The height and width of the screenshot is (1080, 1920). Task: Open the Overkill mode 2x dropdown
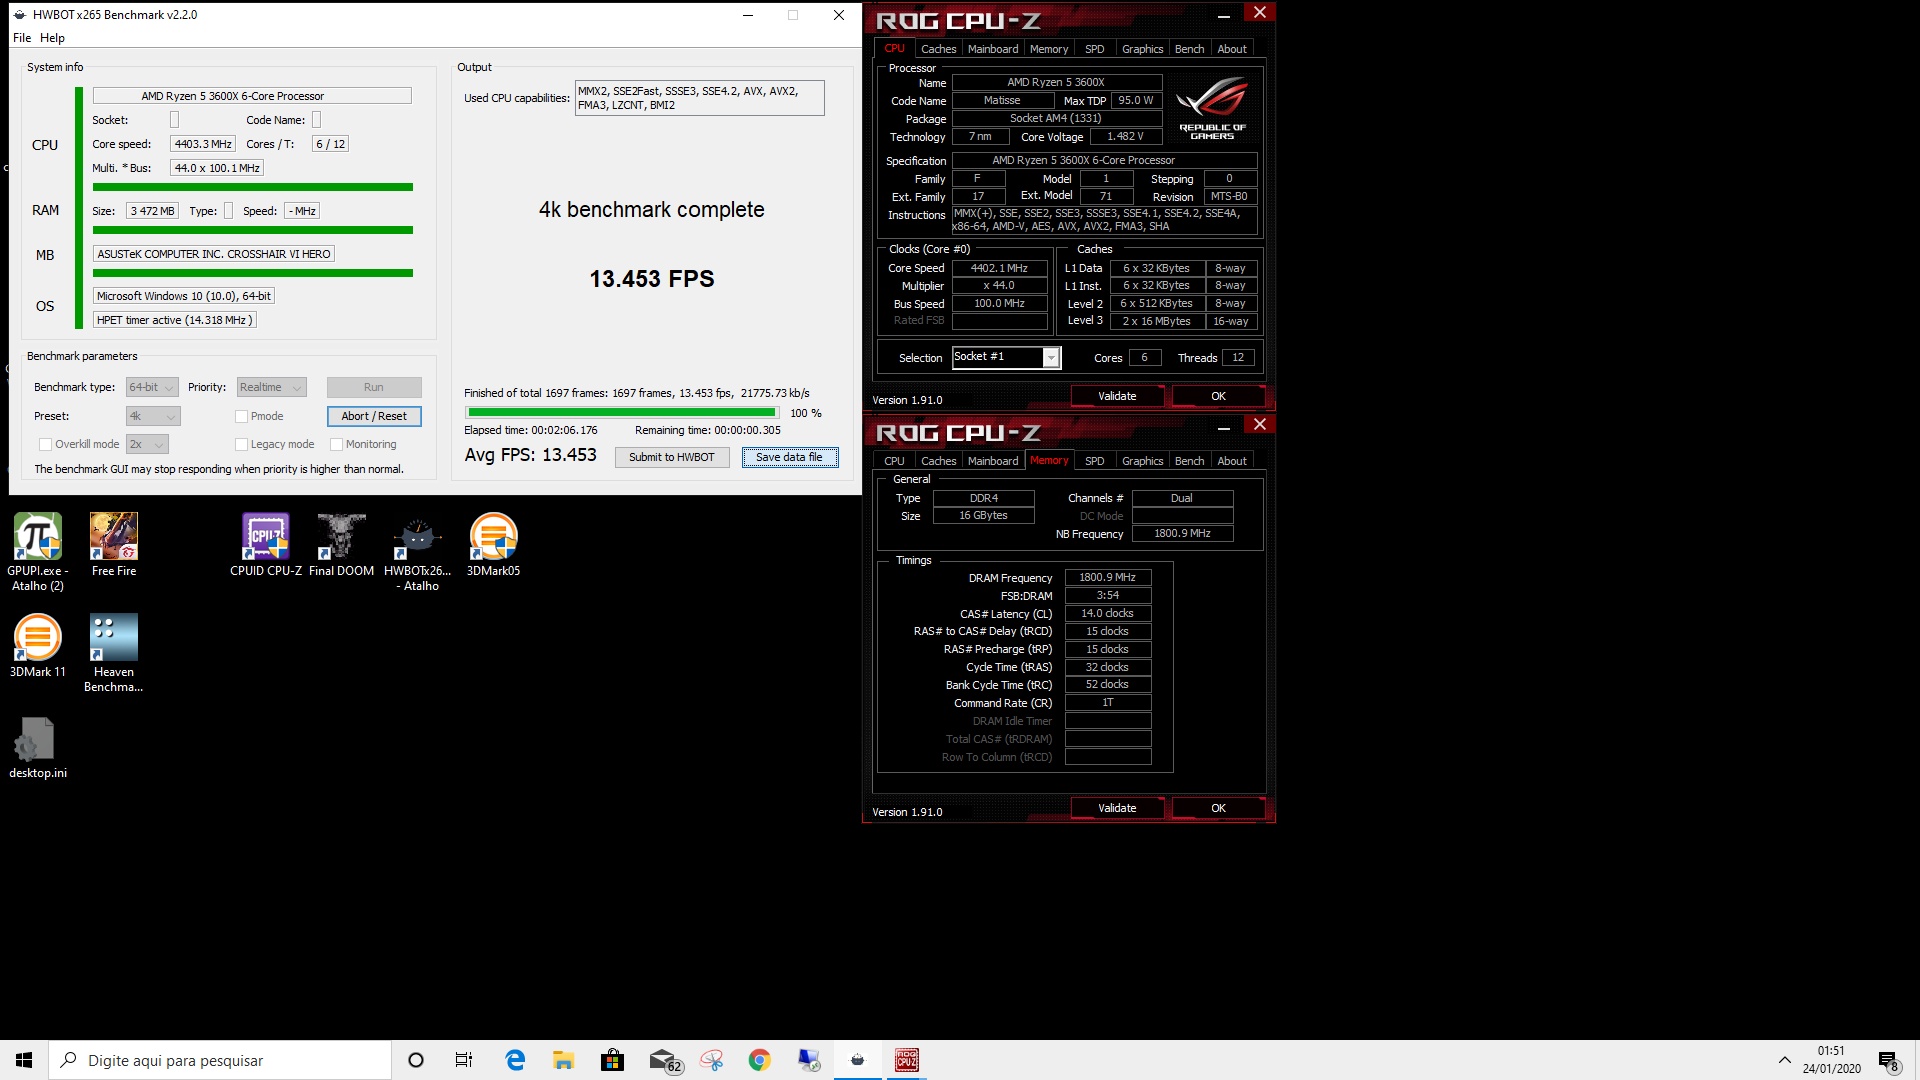click(x=147, y=444)
